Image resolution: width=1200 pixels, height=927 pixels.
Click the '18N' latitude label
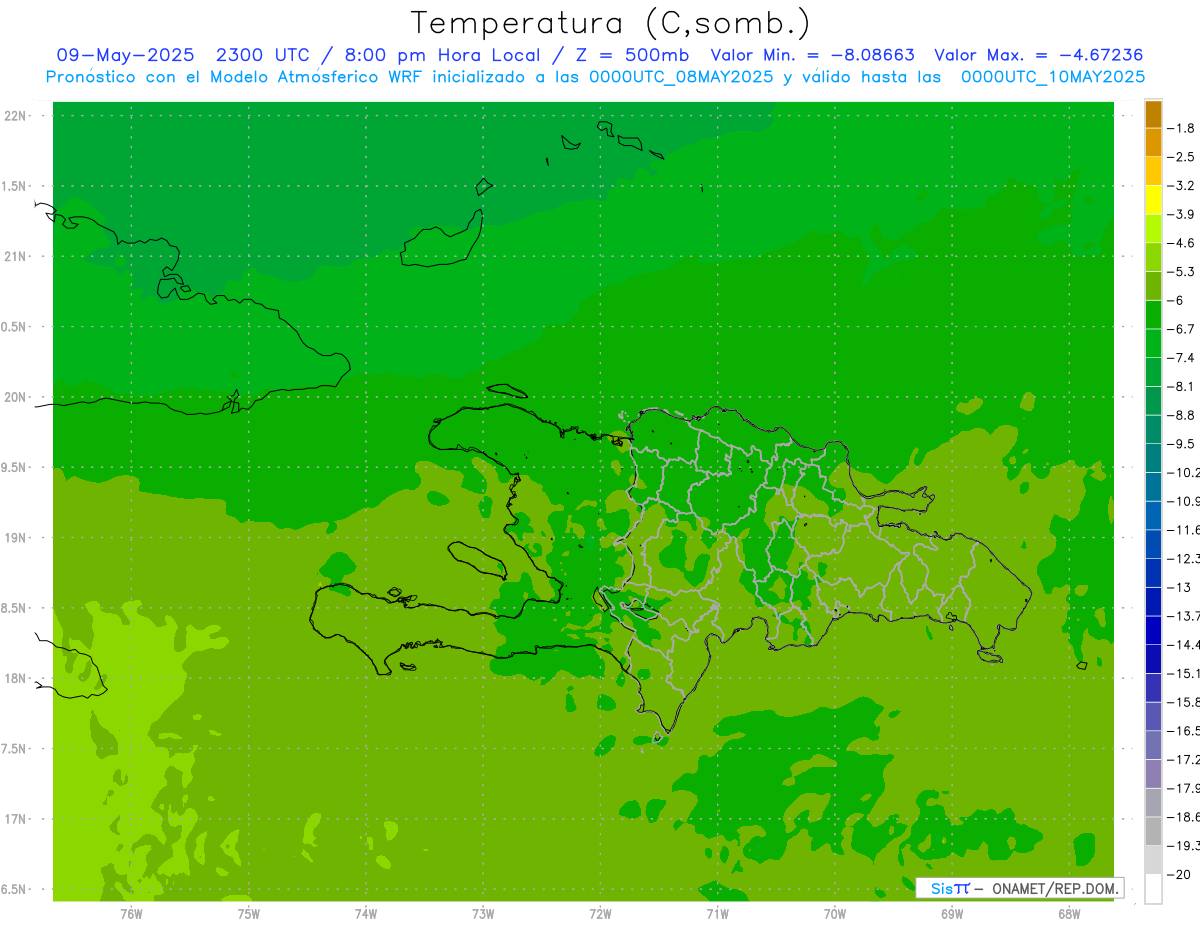15,678
